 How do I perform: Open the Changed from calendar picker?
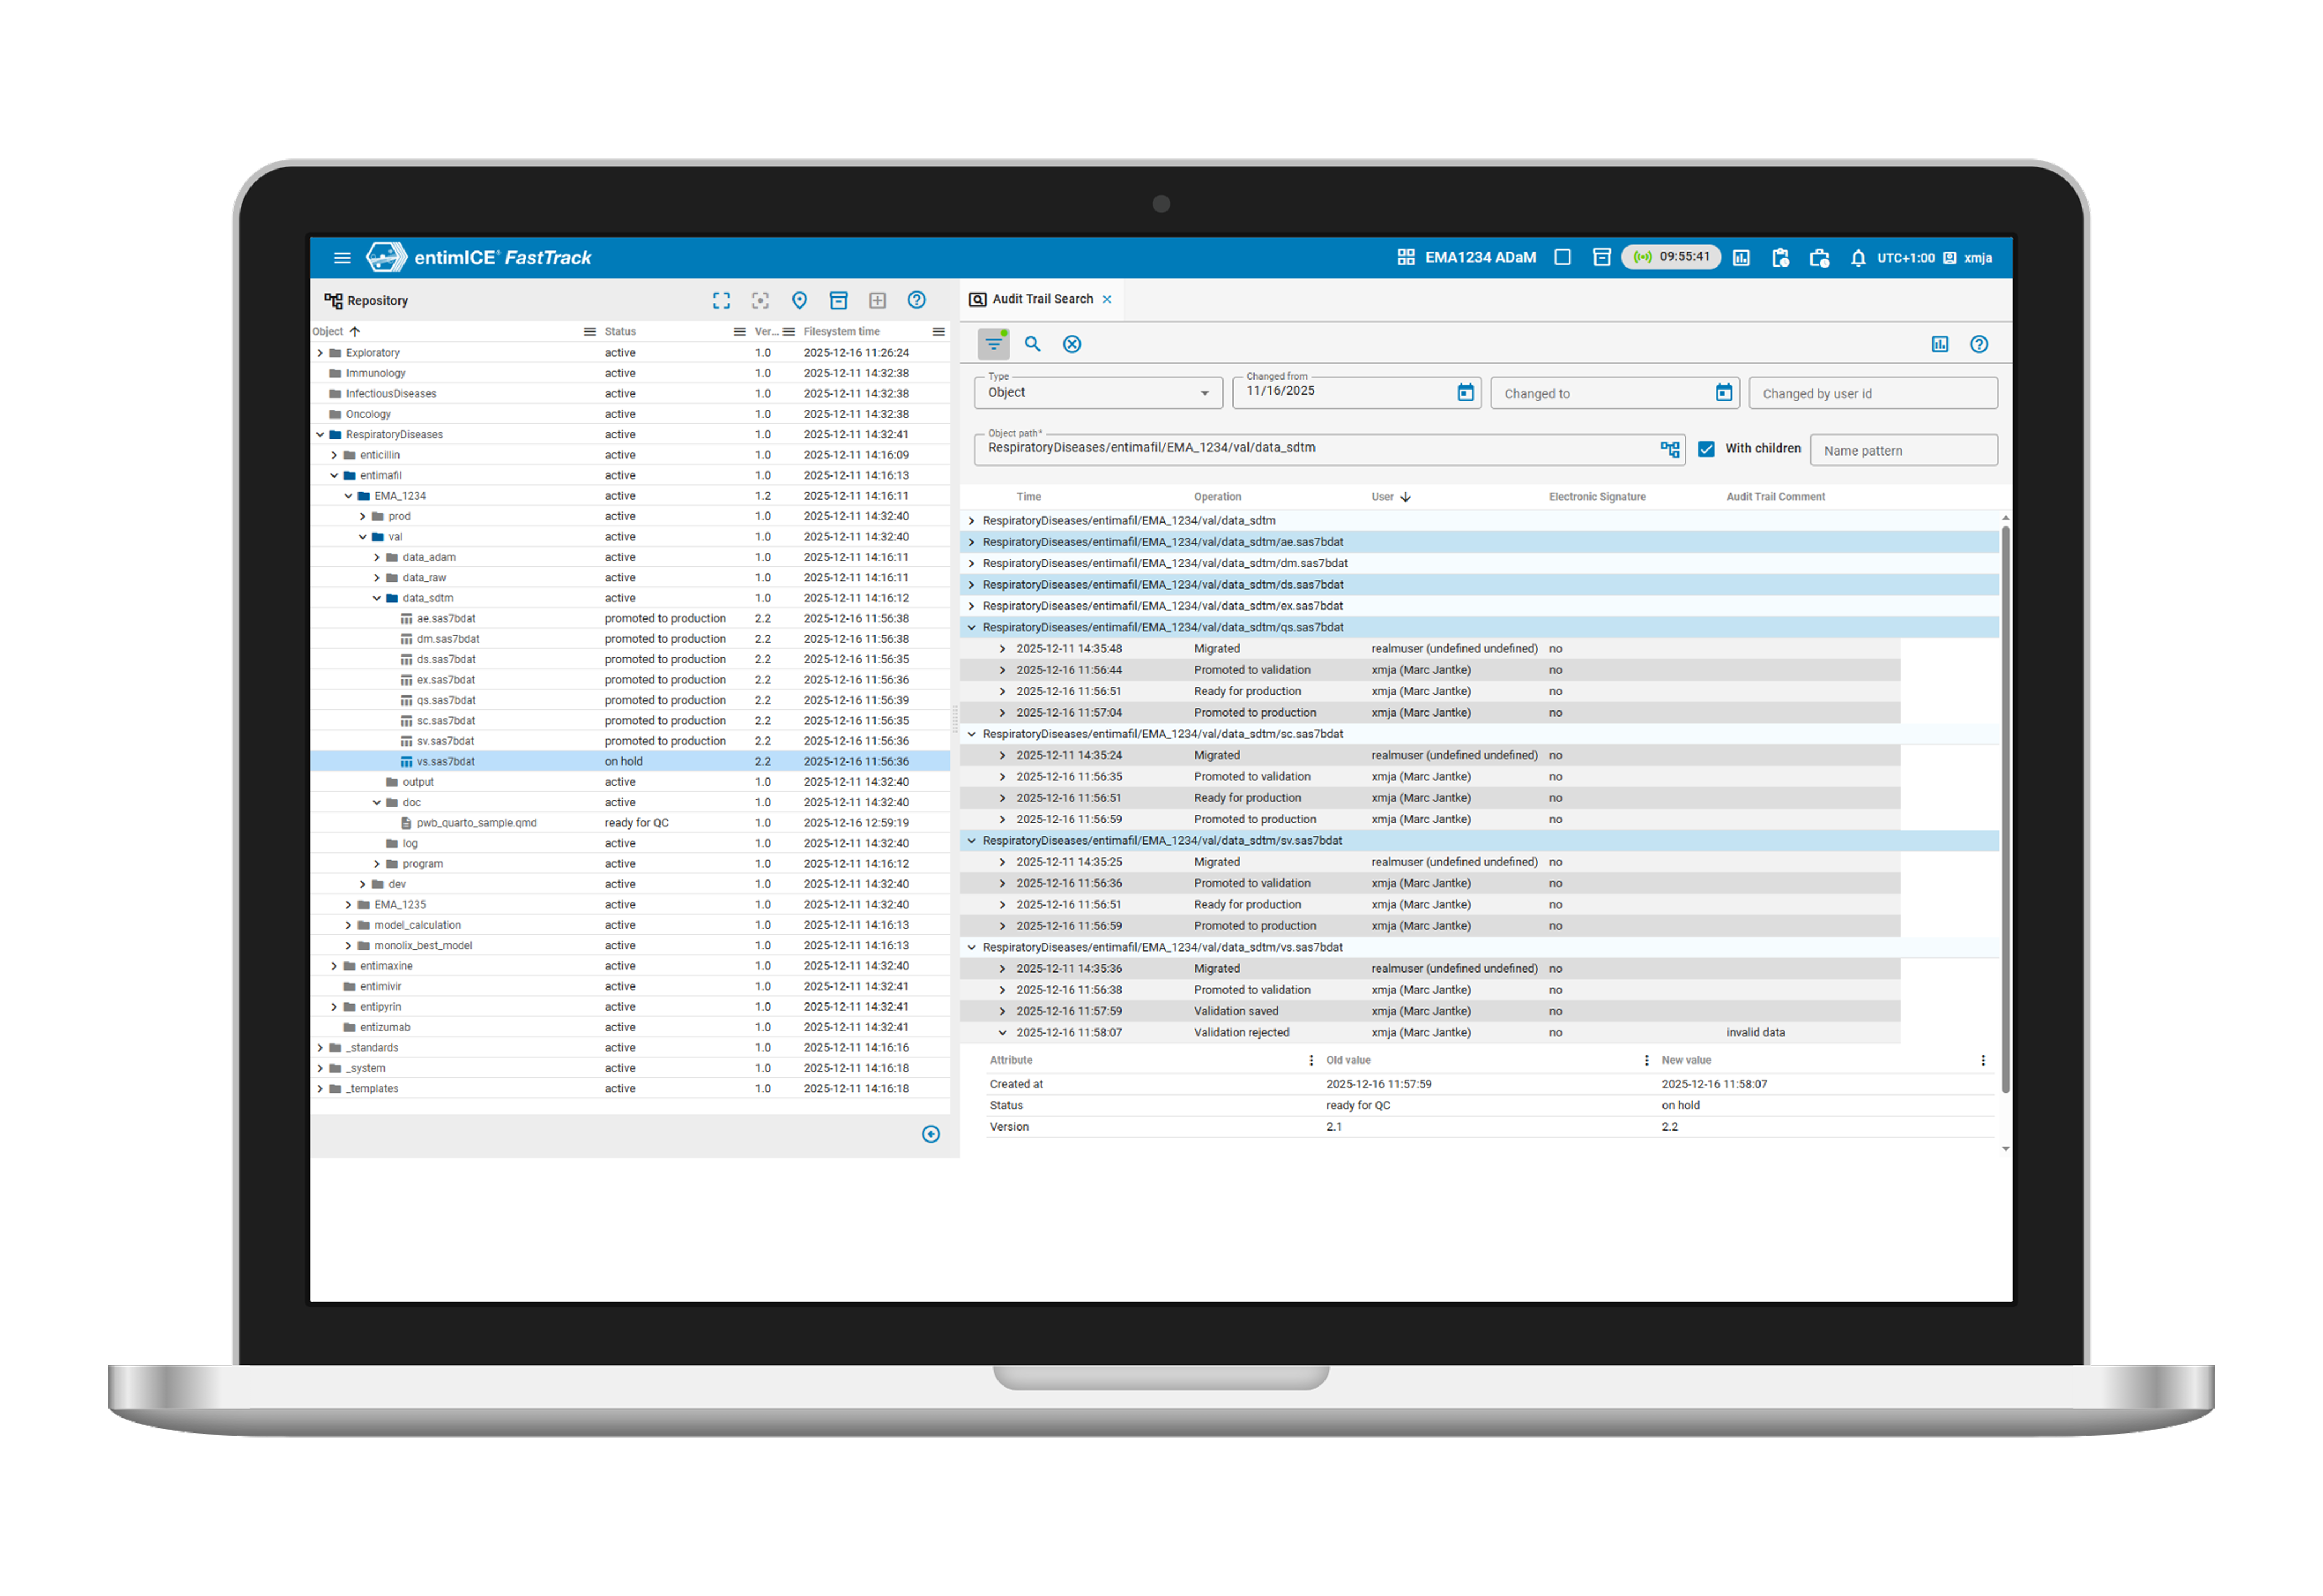pyautogui.click(x=1465, y=393)
